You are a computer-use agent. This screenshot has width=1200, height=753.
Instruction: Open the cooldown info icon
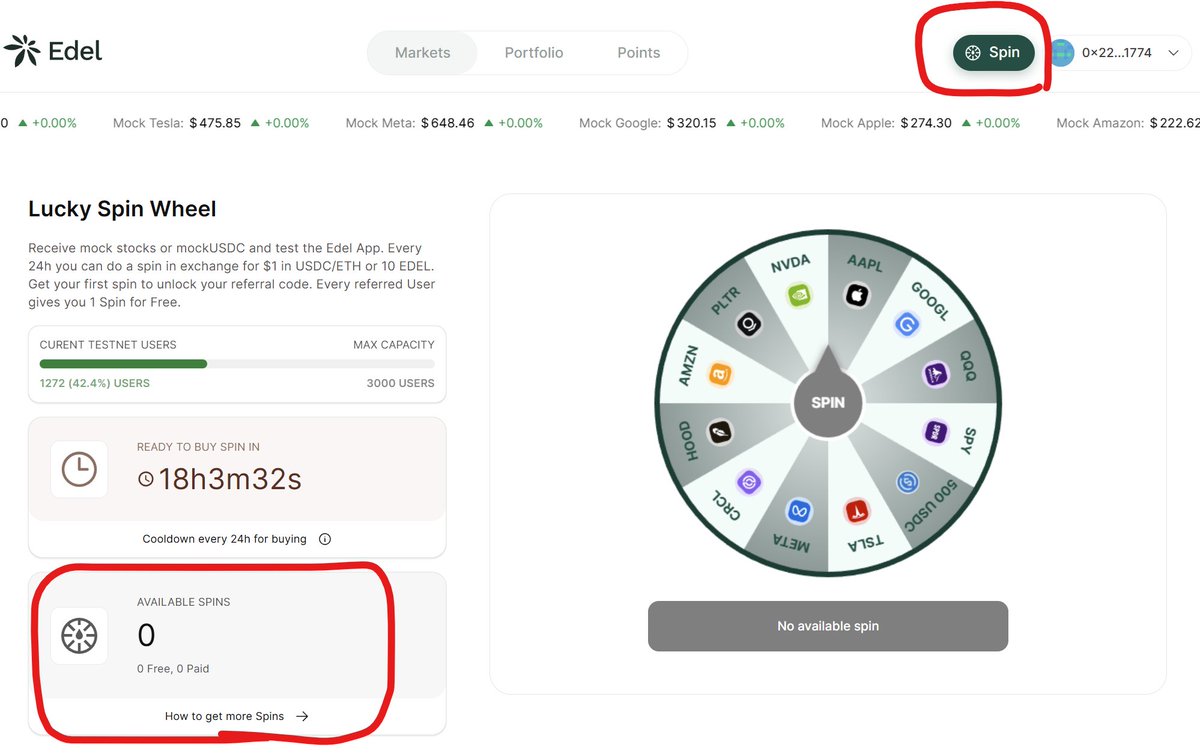pyautogui.click(x=325, y=539)
